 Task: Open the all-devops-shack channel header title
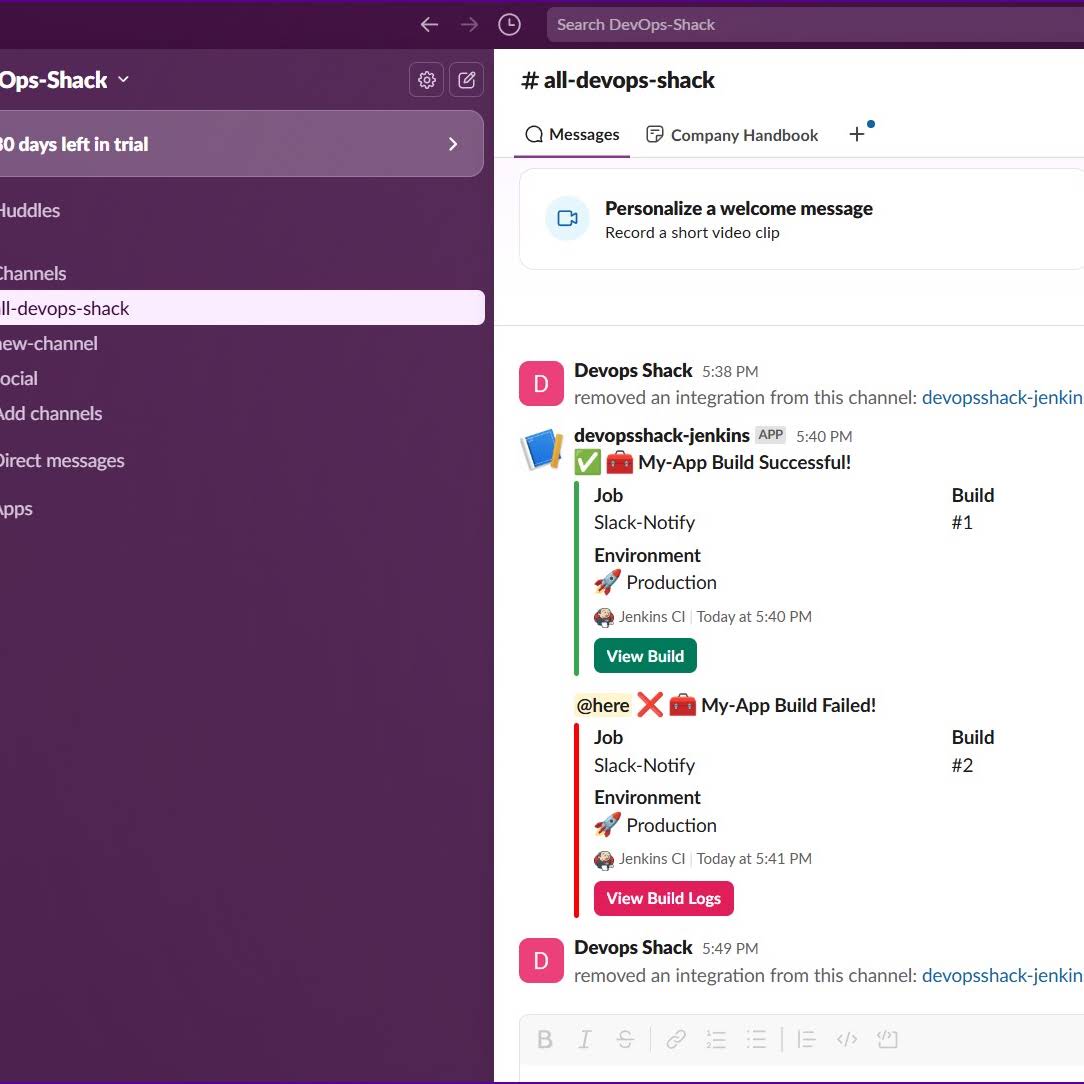tap(618, 80)
